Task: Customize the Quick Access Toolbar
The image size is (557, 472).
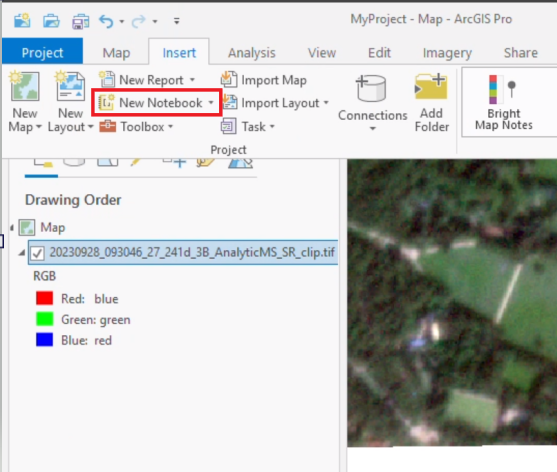Action: click(x=177, y=21)
